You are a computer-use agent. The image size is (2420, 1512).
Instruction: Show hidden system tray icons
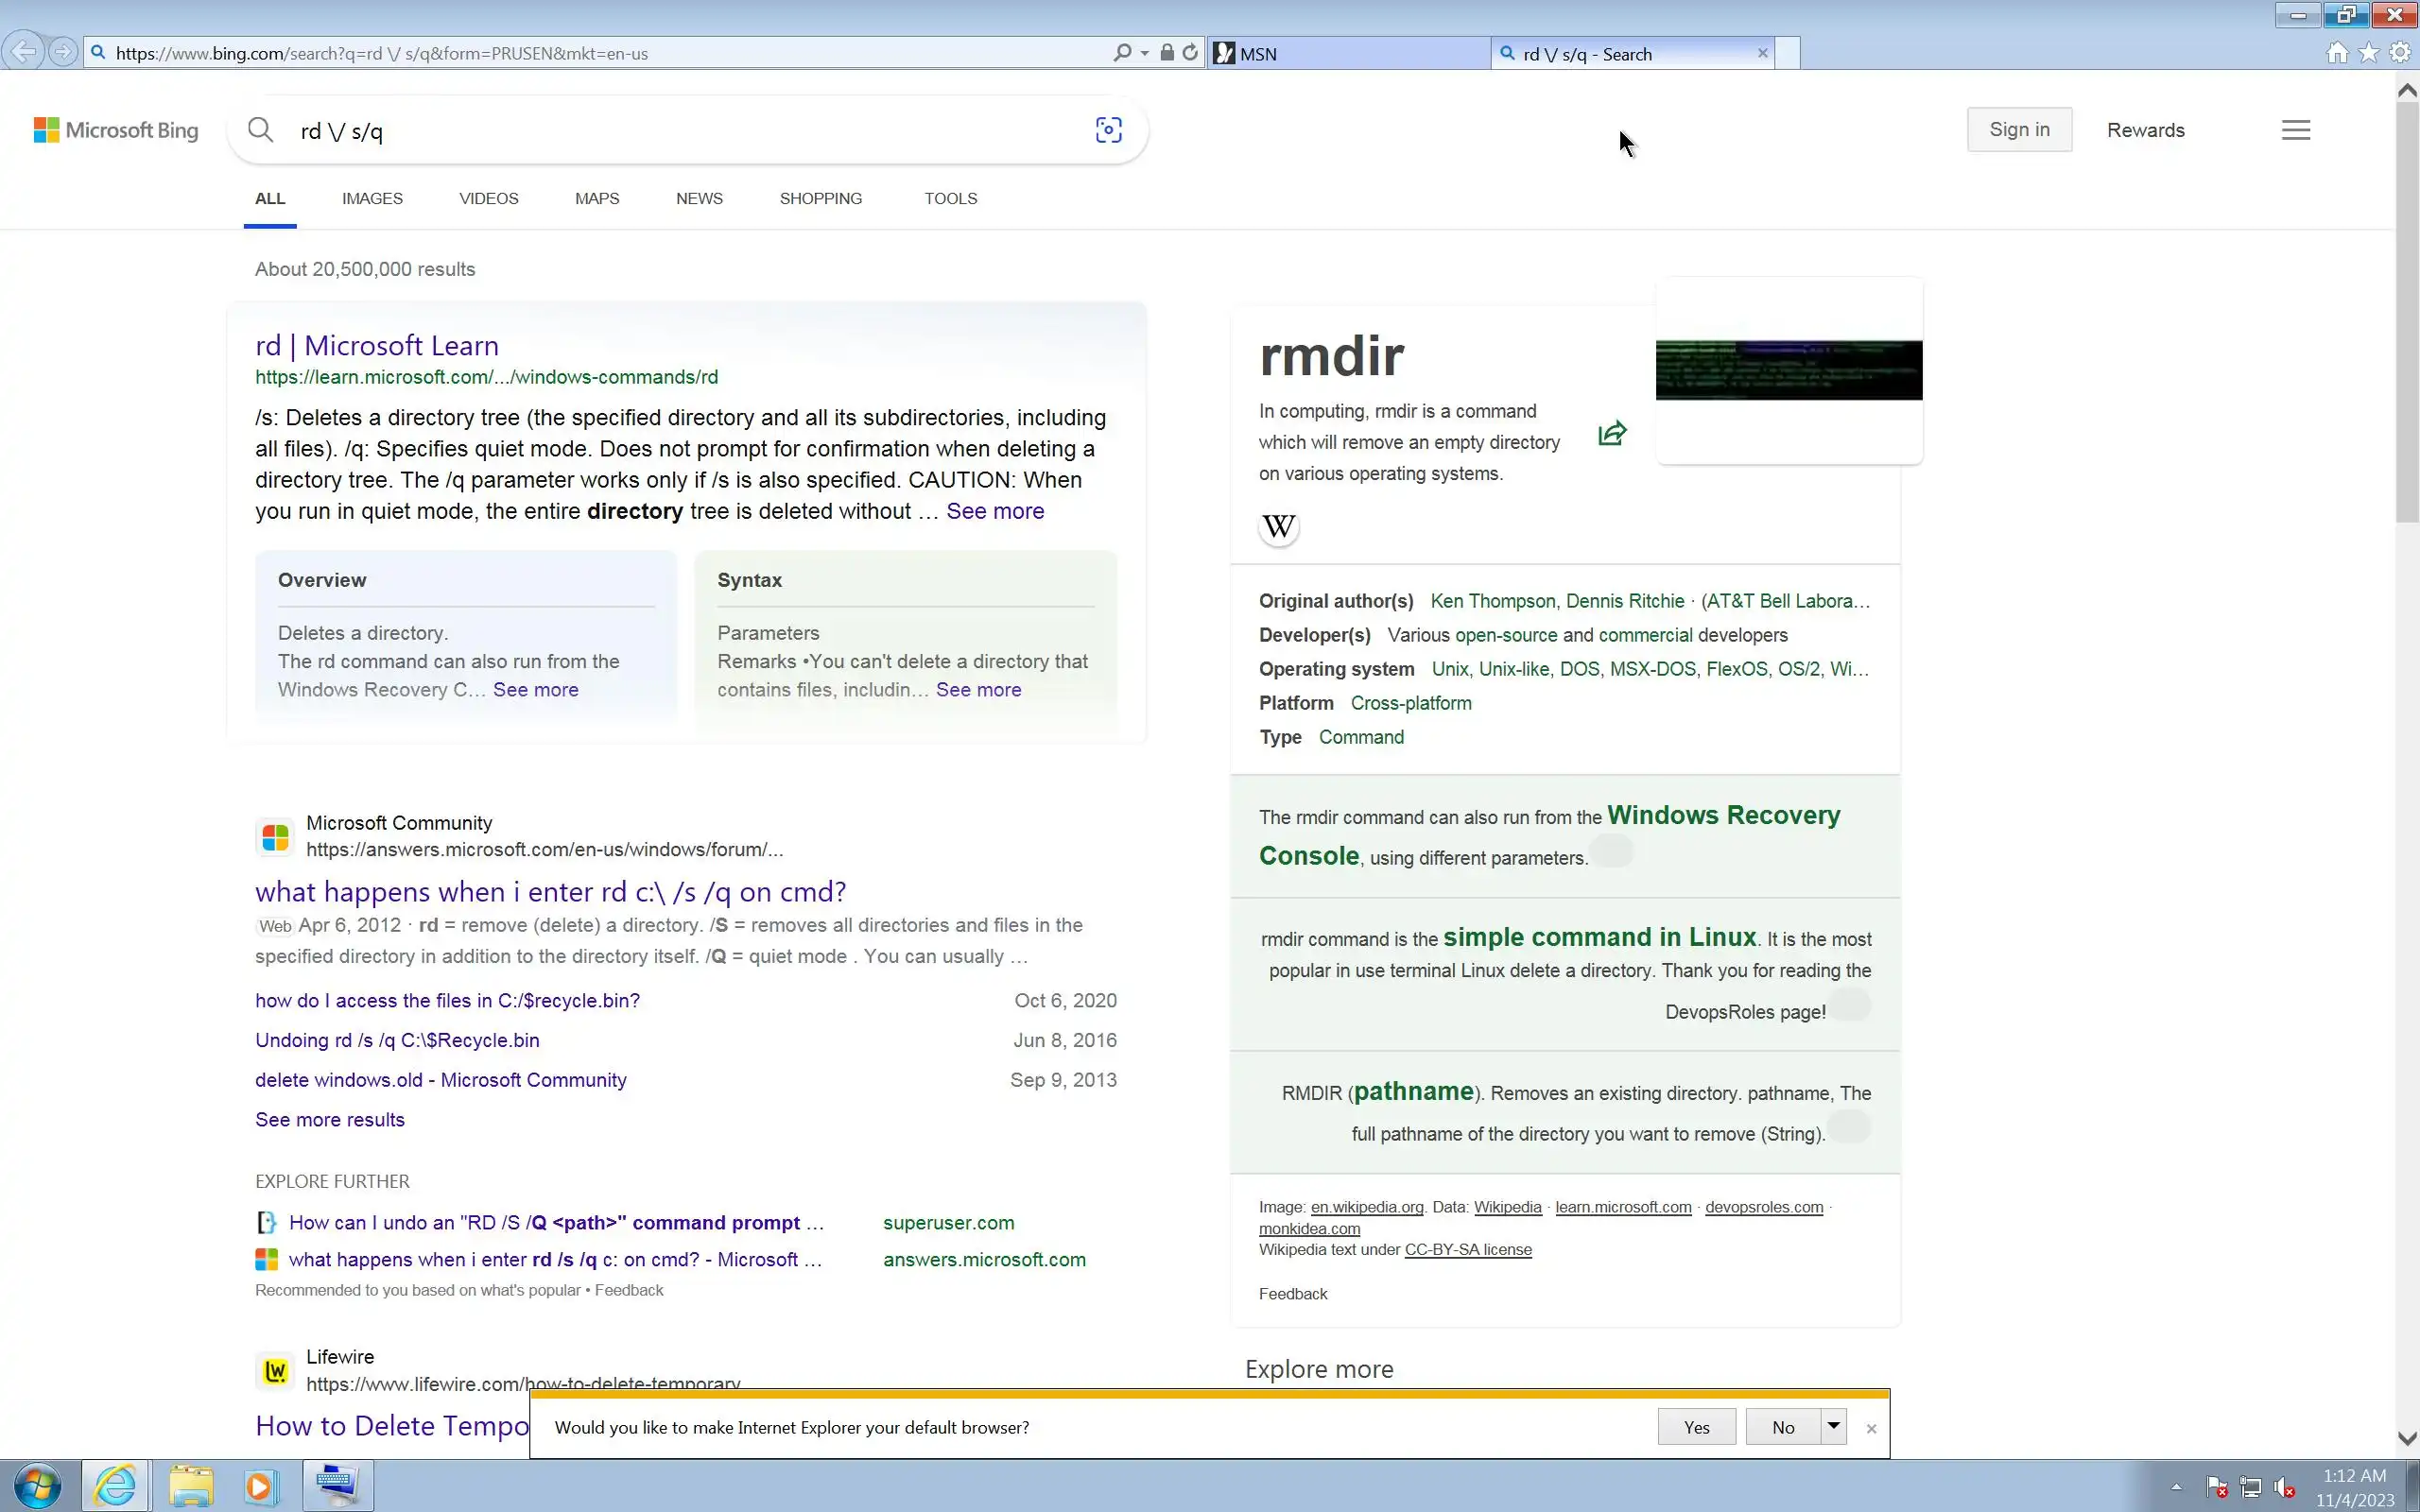[2176, 1487]
